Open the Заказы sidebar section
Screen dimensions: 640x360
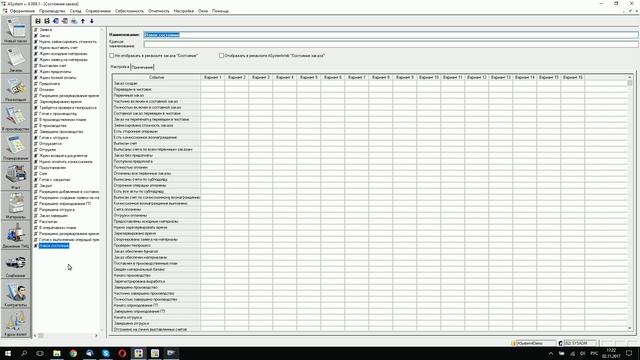16,60
